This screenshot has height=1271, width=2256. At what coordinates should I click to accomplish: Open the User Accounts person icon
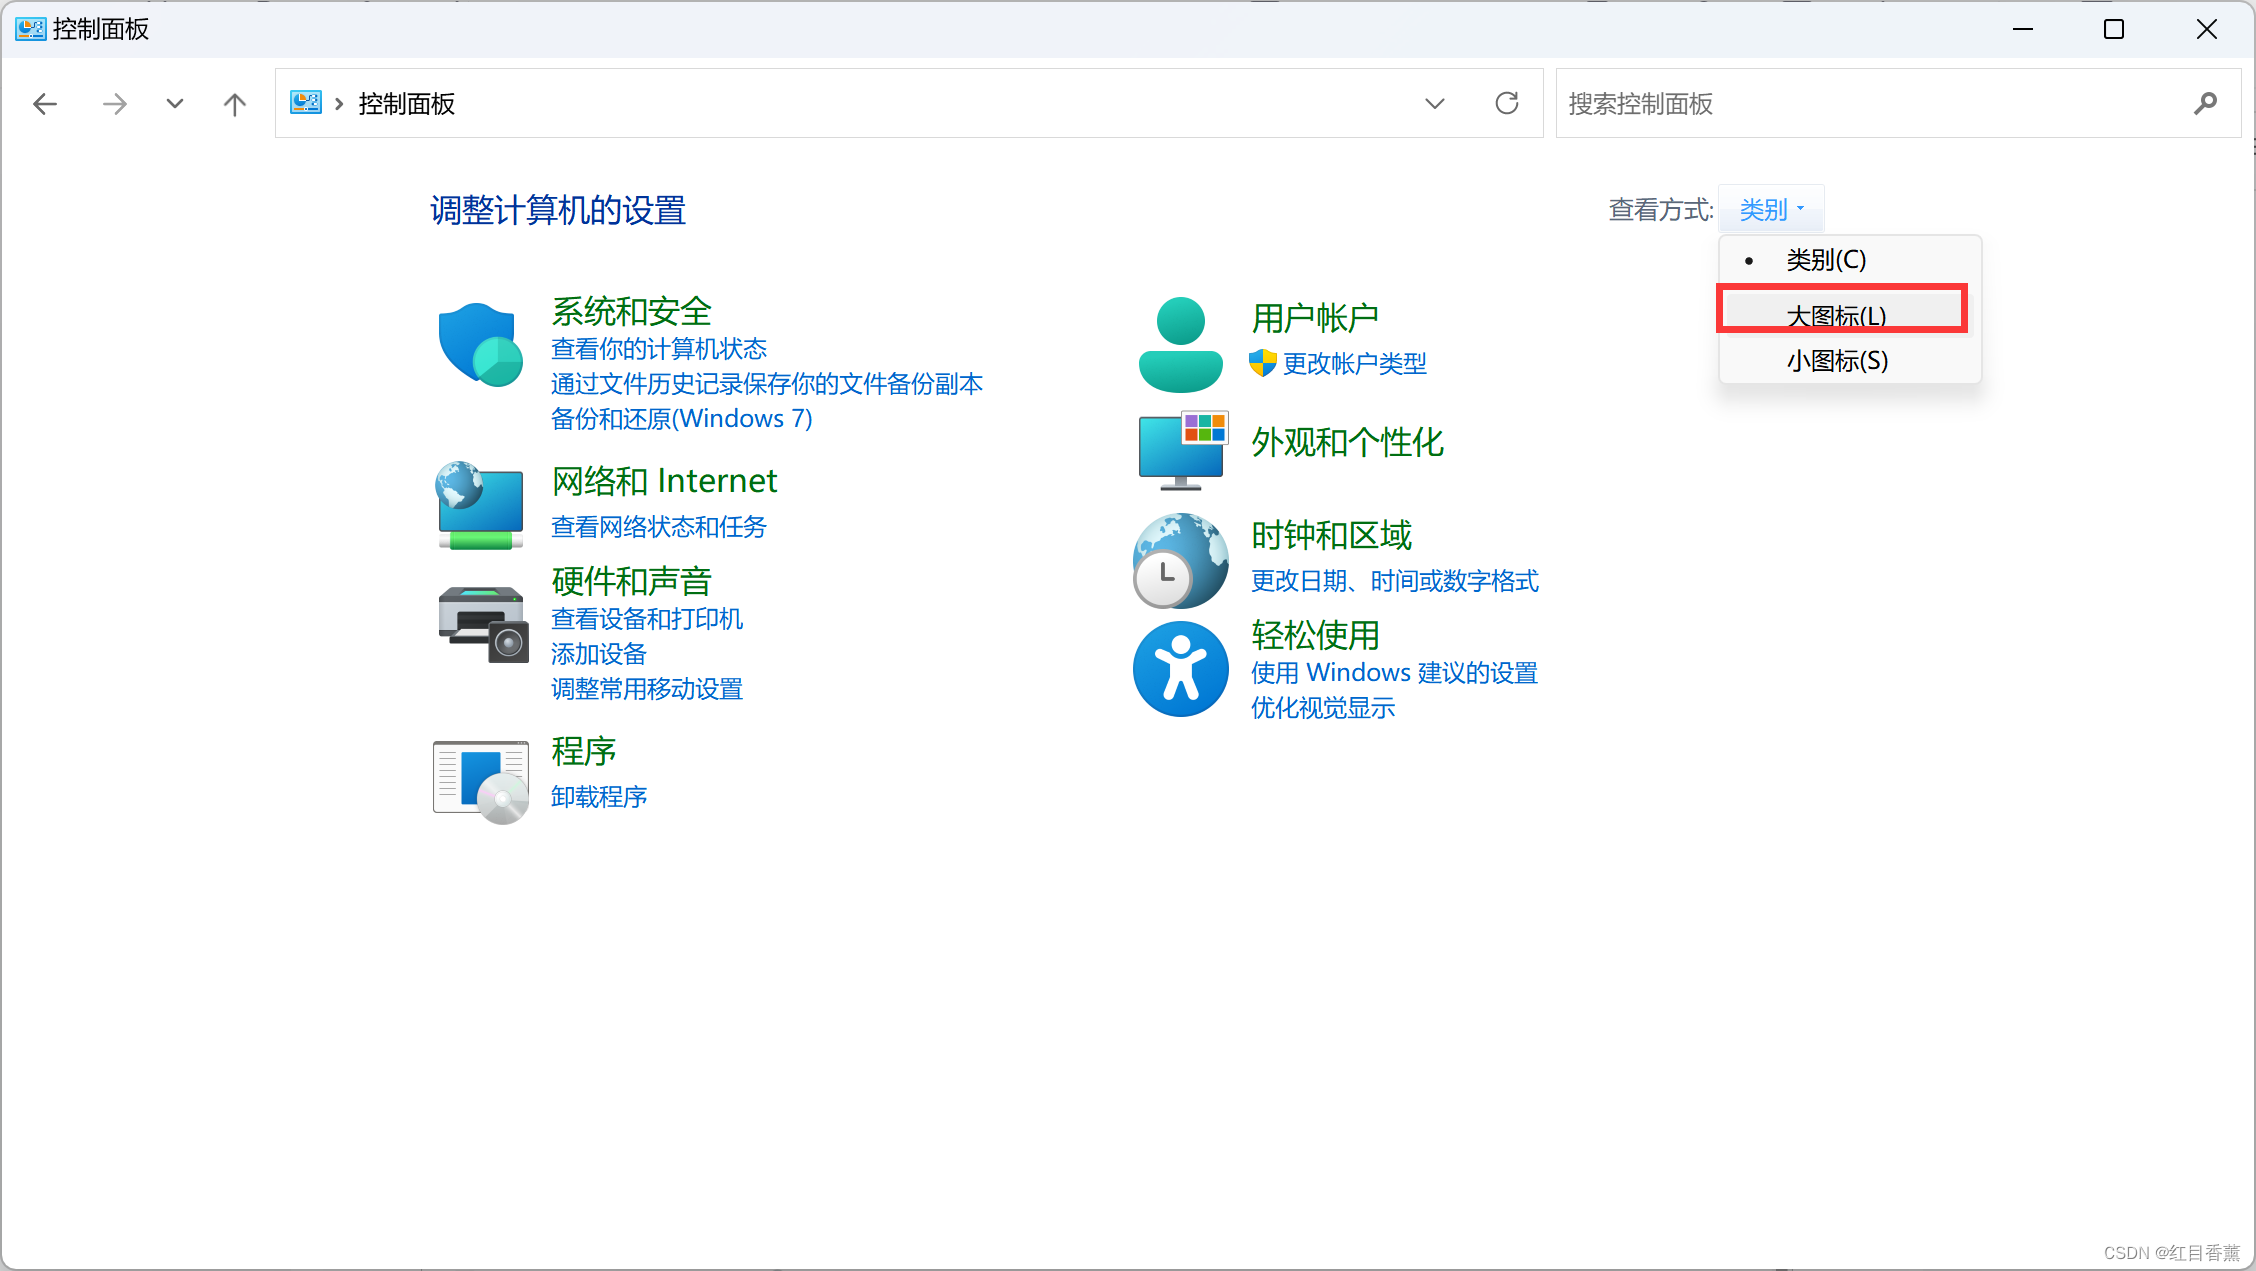click(x=1180, y=345)
